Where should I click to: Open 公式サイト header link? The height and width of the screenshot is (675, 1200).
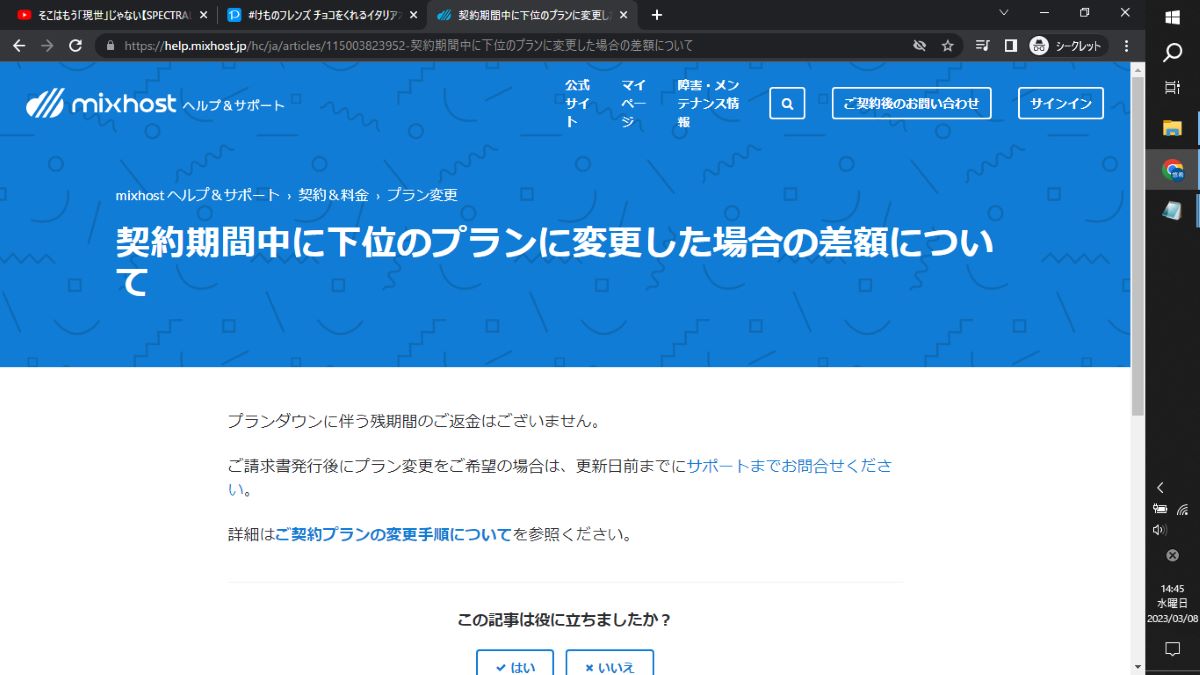click(578, 103)
